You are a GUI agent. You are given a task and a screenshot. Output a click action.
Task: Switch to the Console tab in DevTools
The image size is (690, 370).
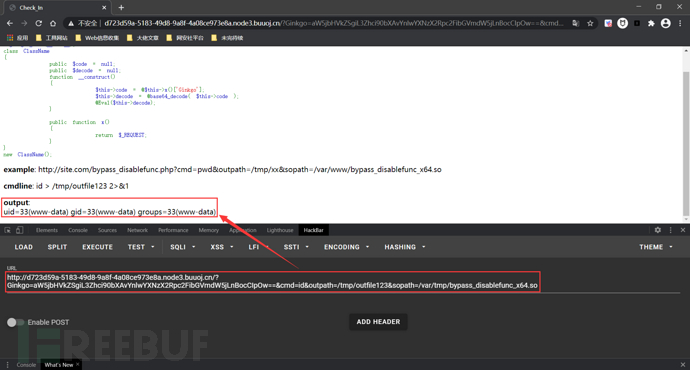[78, 230]
